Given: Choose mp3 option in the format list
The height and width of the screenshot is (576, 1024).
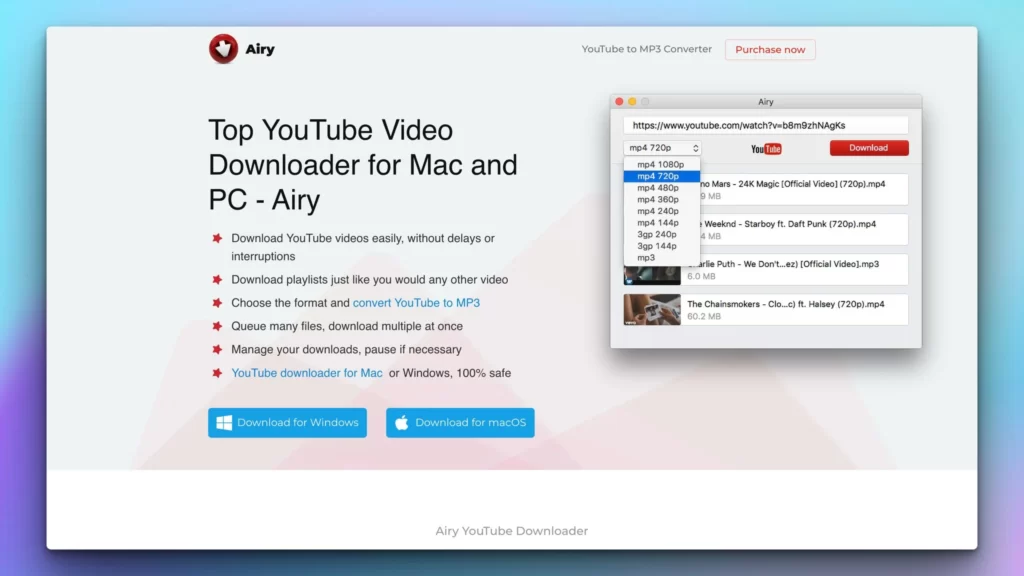Looking at the screenshot, I should pos(646,258).
